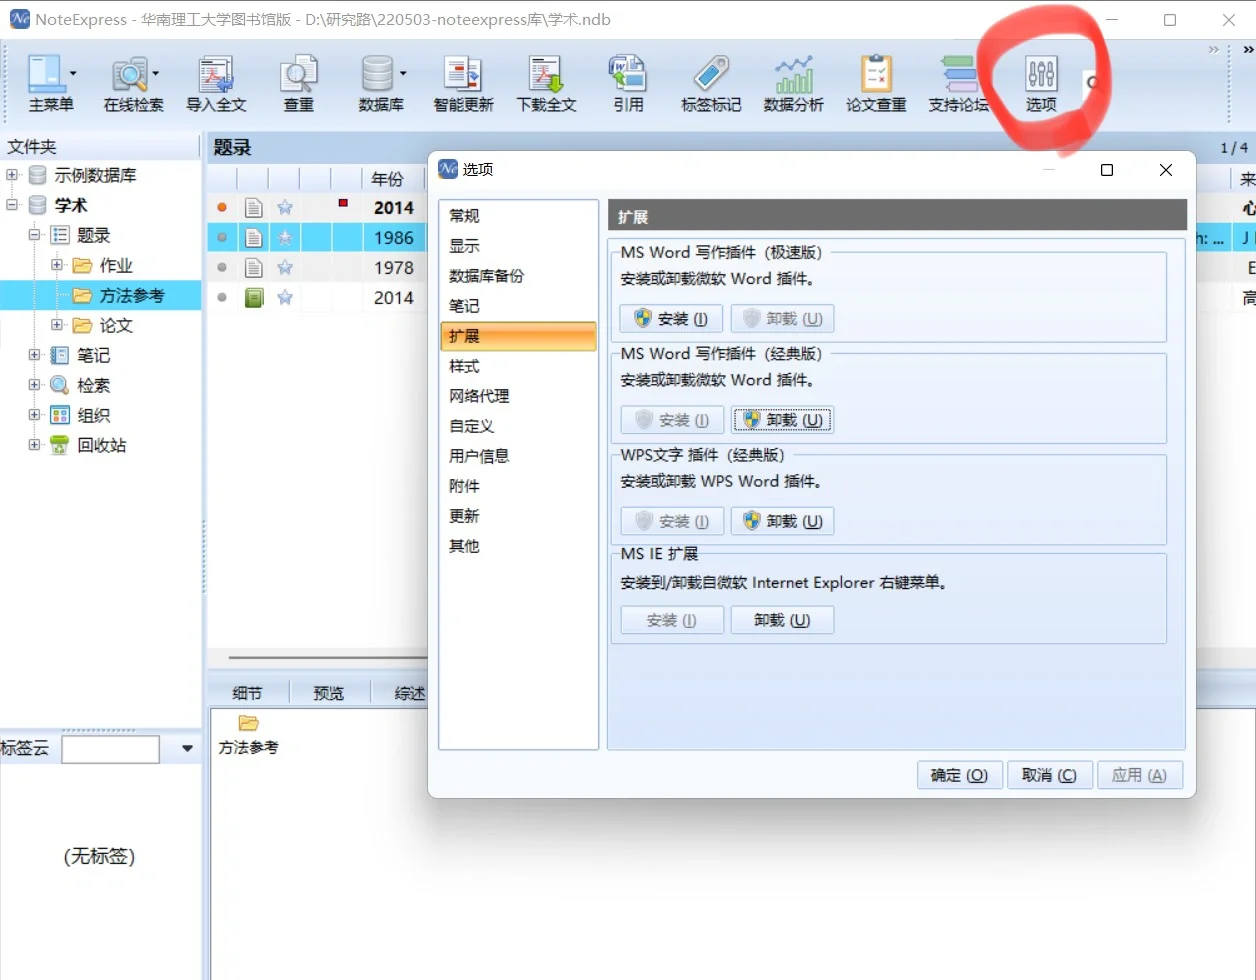Open dropdown arrow next to 在线检索
1256x980 pixels.
[156, 73]
